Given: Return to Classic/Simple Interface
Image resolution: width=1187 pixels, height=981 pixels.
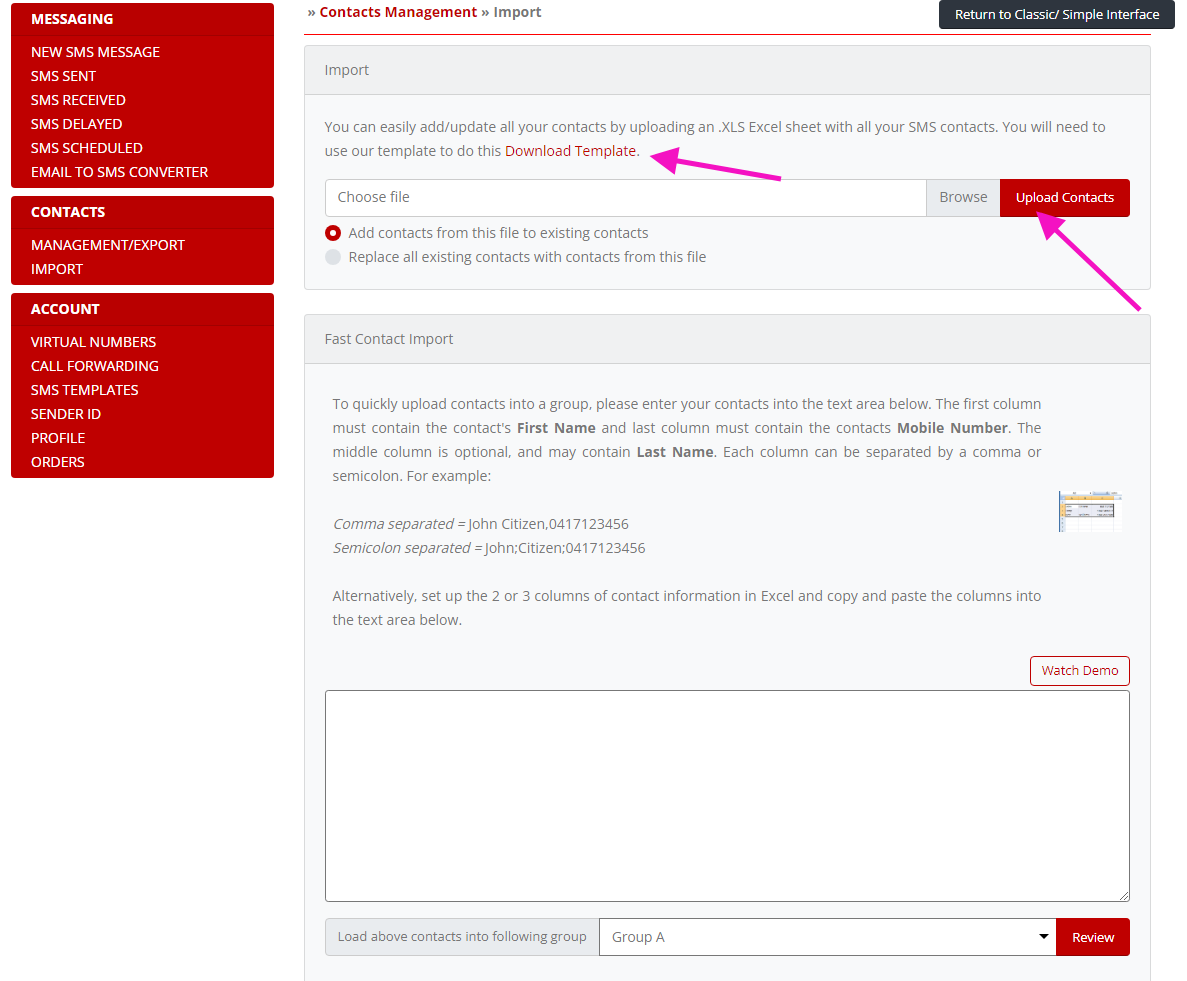Looking at the screenshot, I should pyautogui.click(x=1057, y=14).
